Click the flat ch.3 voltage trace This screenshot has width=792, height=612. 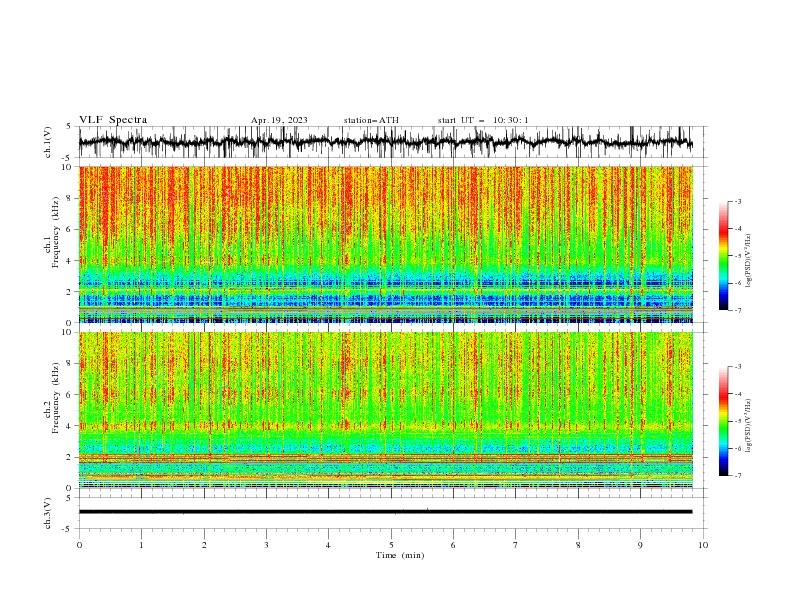click(x=385, y=512)
